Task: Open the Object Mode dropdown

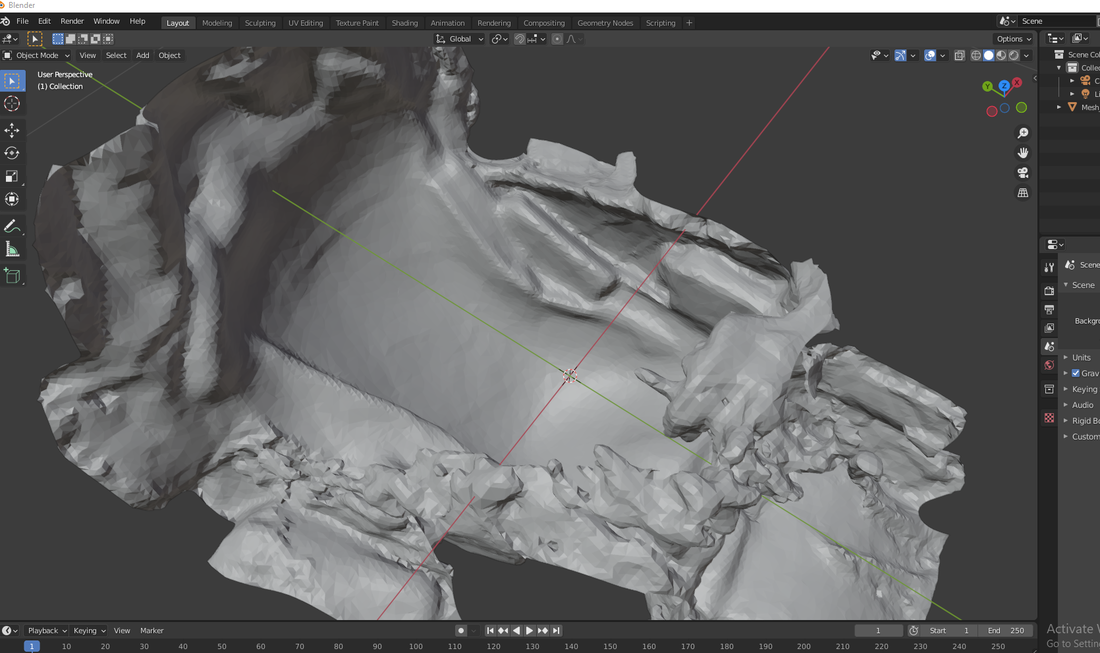Action: pos(36,55)
